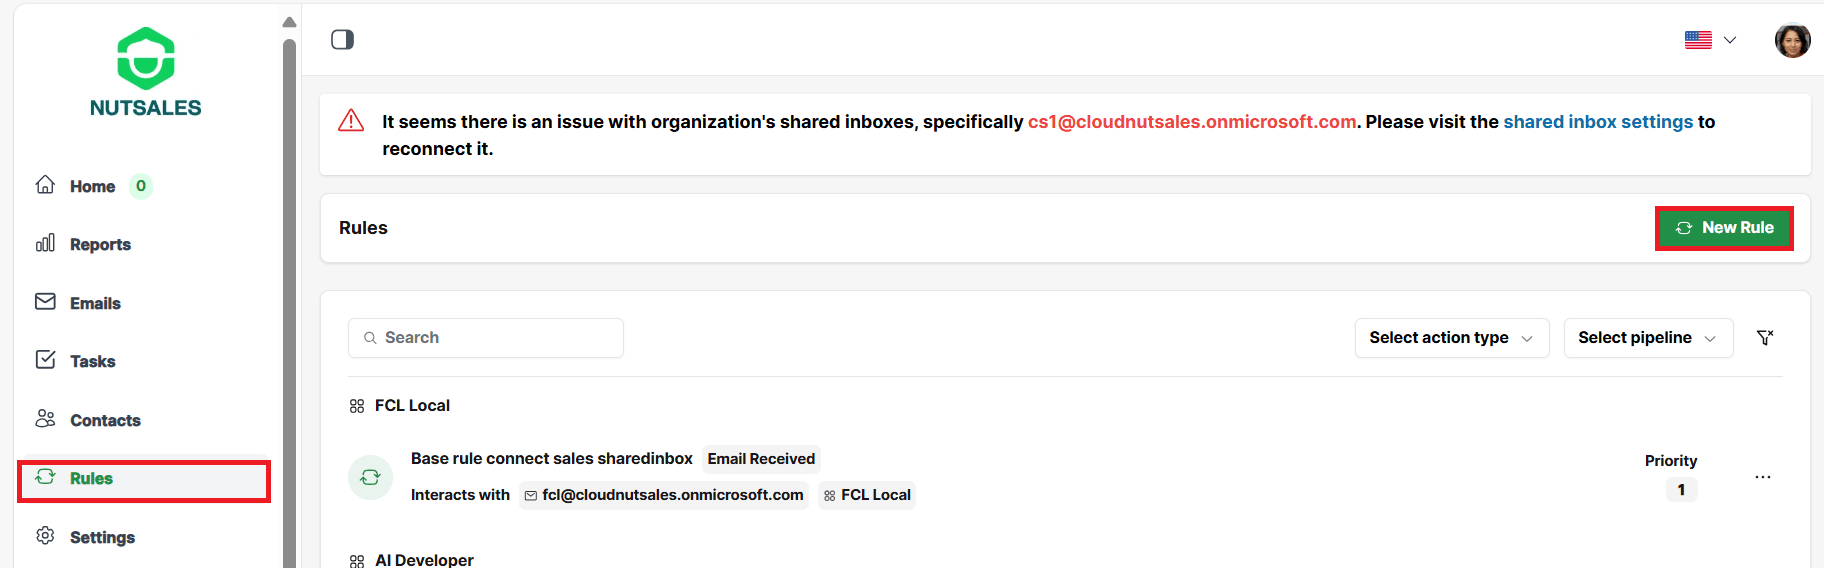Click the Contacts people icon

[45, 418]
